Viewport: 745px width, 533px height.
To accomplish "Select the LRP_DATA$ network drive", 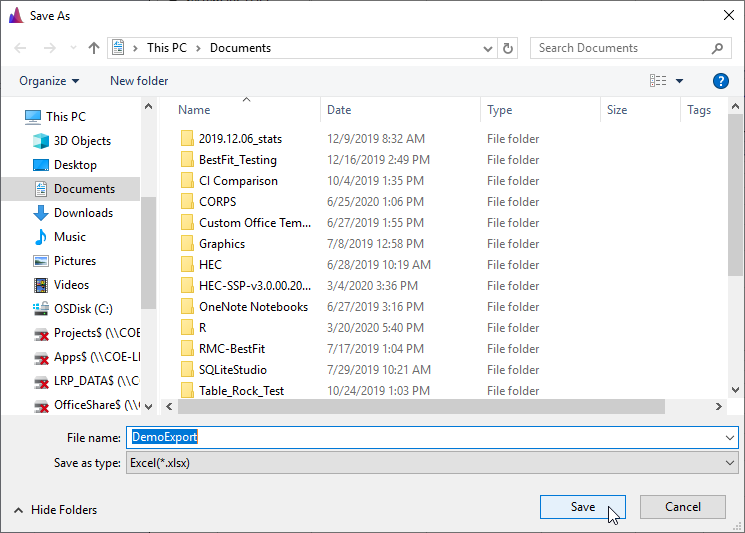I will point(86,381).
